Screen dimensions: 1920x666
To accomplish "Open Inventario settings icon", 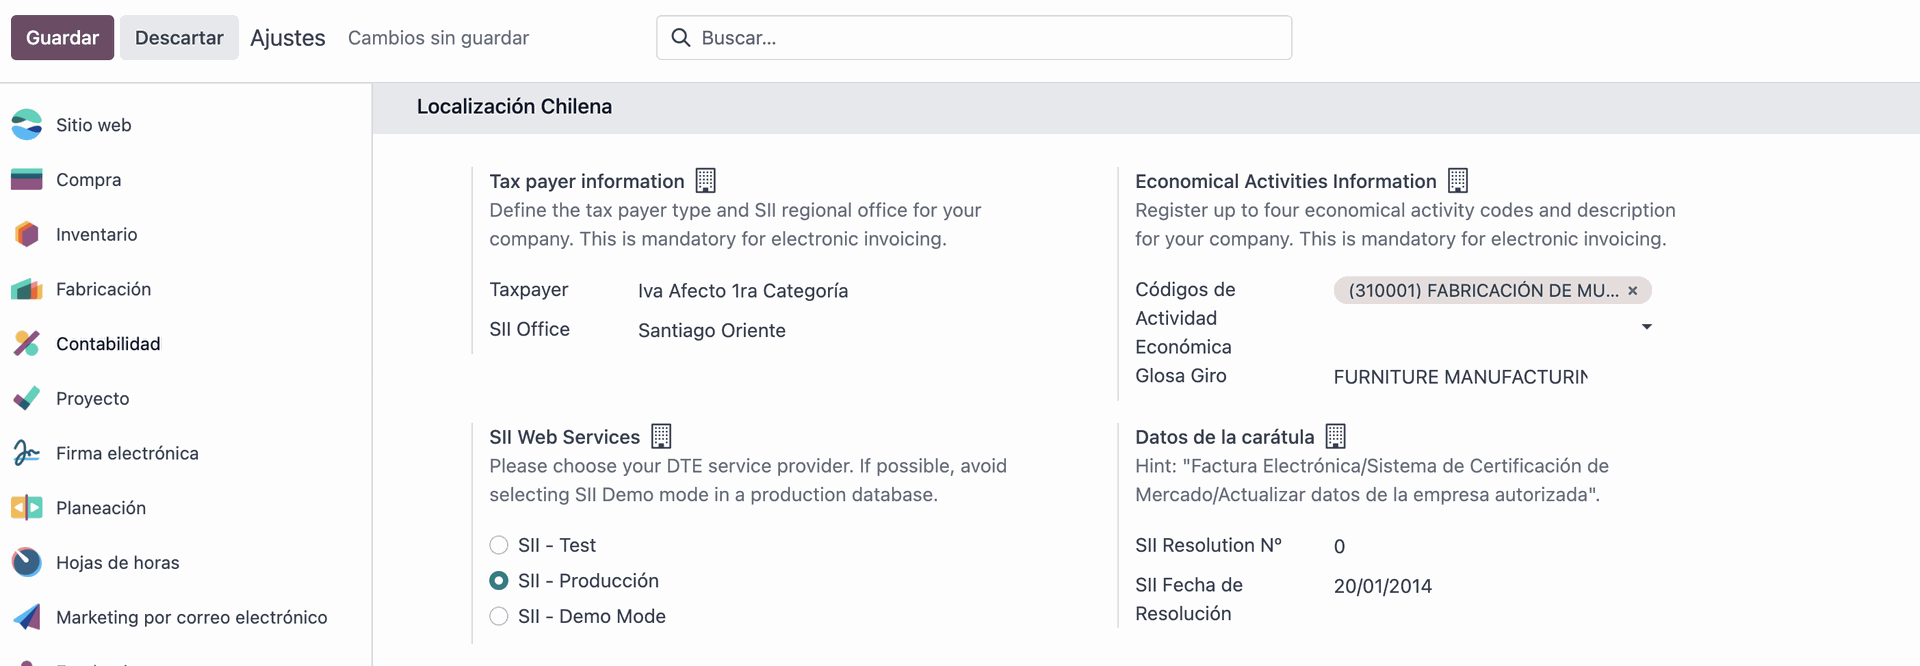I will click(27, 234).
